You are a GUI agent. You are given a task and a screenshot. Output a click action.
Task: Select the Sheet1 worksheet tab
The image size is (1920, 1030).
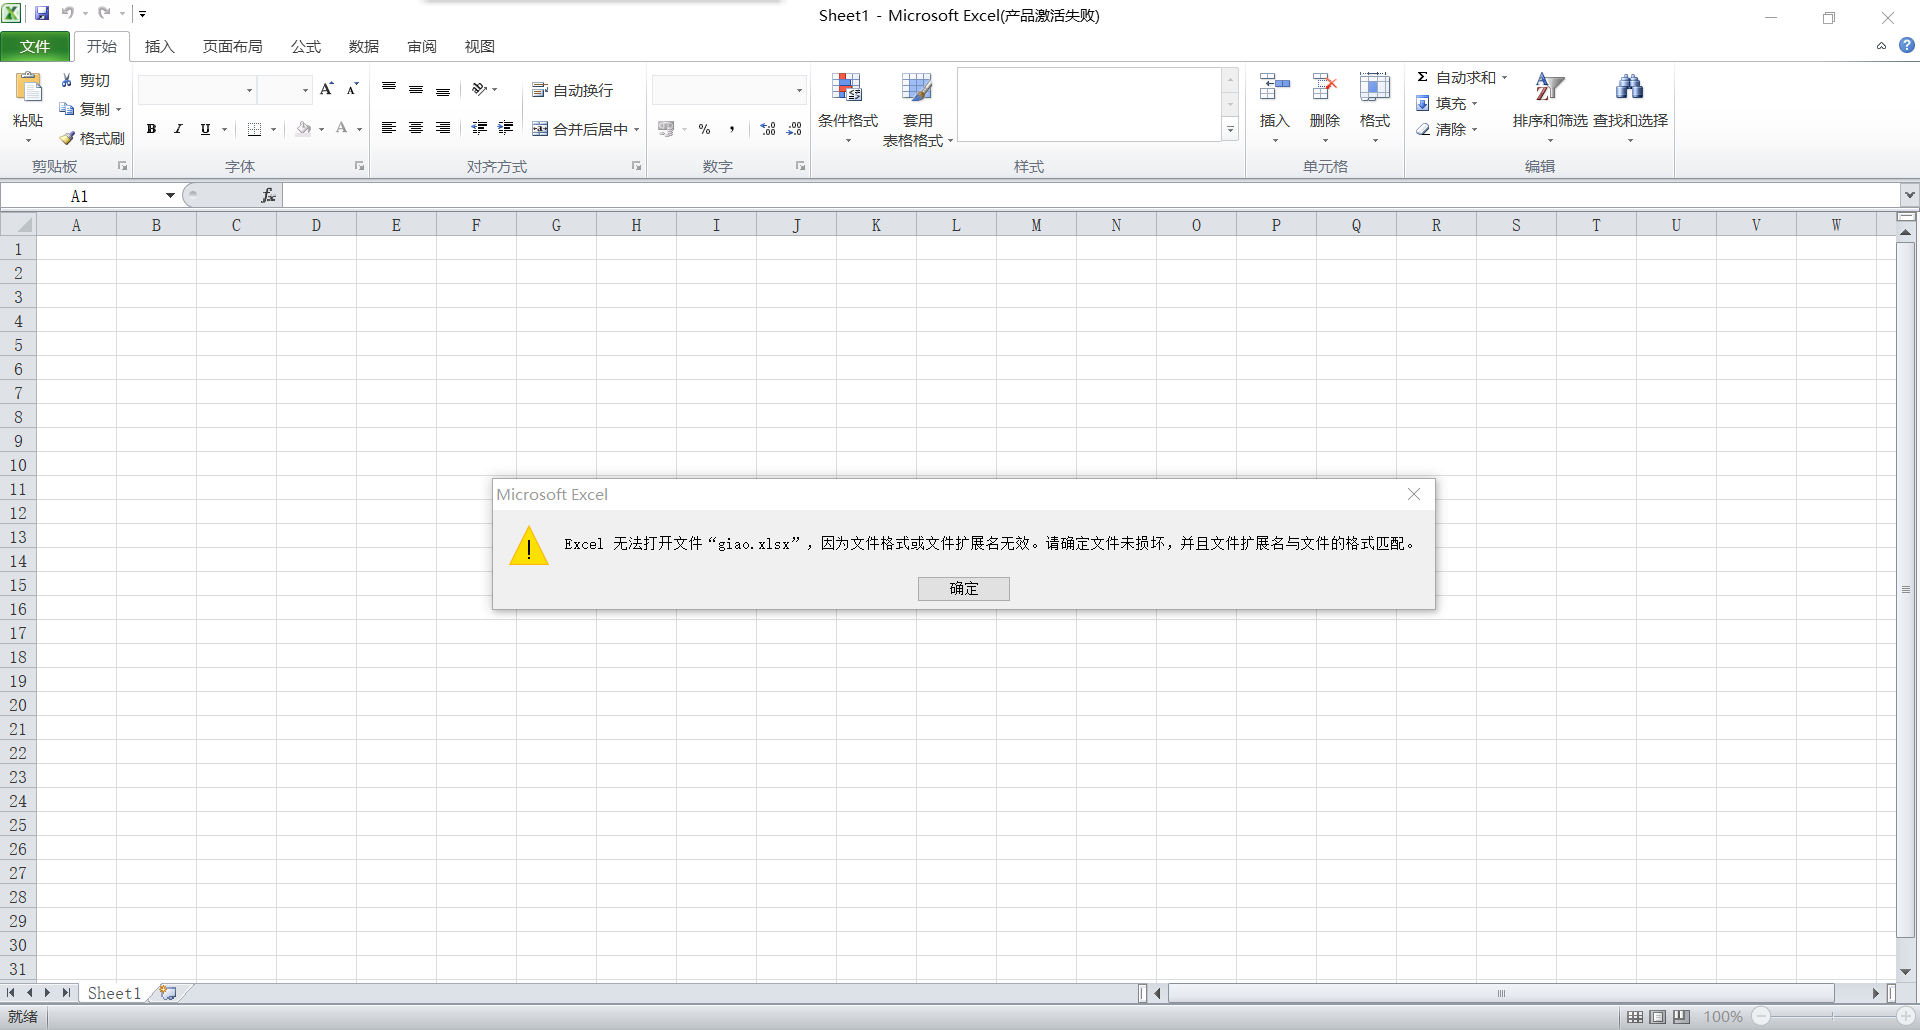point(113,992)
